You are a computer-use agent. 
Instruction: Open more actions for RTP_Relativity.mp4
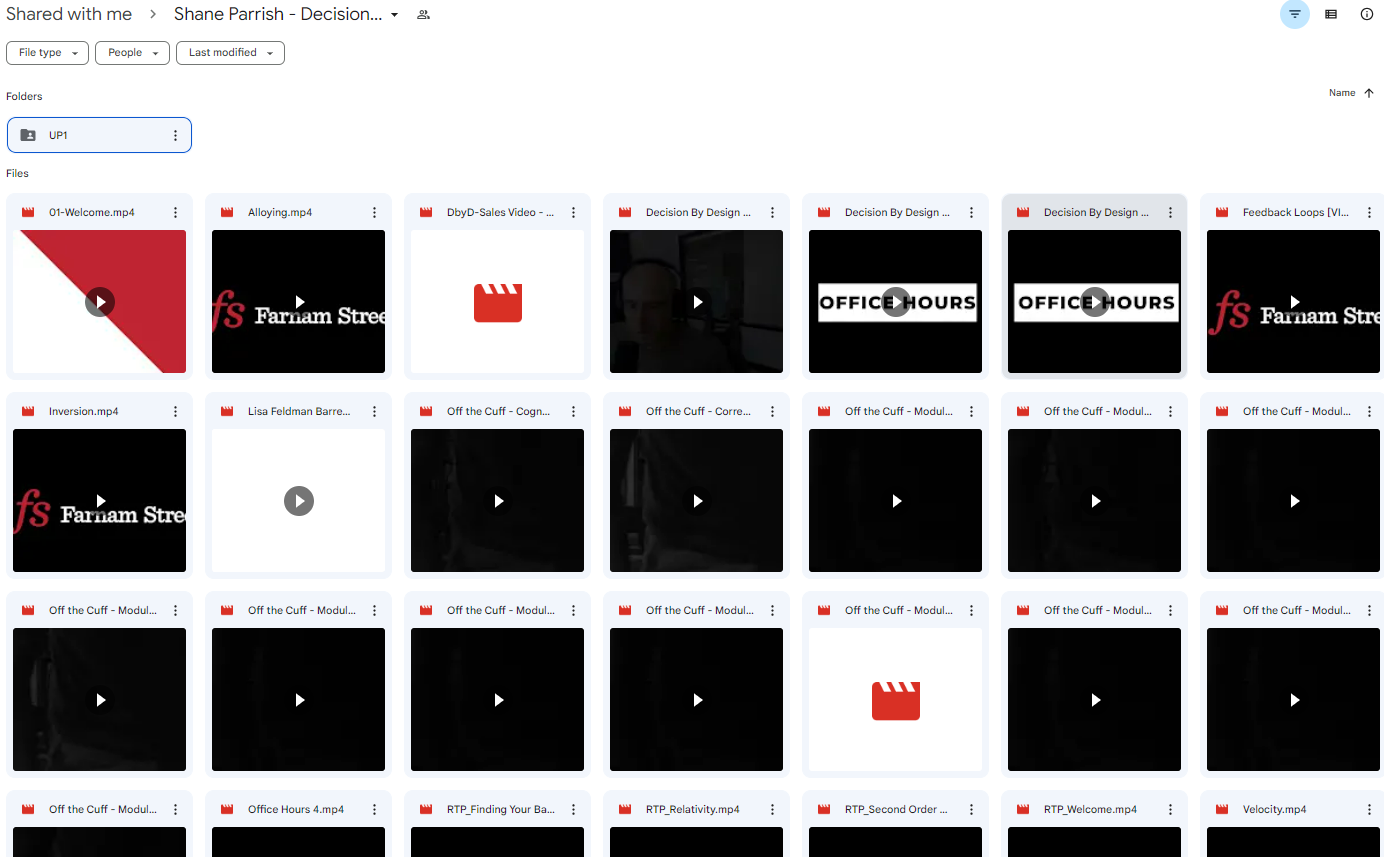point(772,810)
